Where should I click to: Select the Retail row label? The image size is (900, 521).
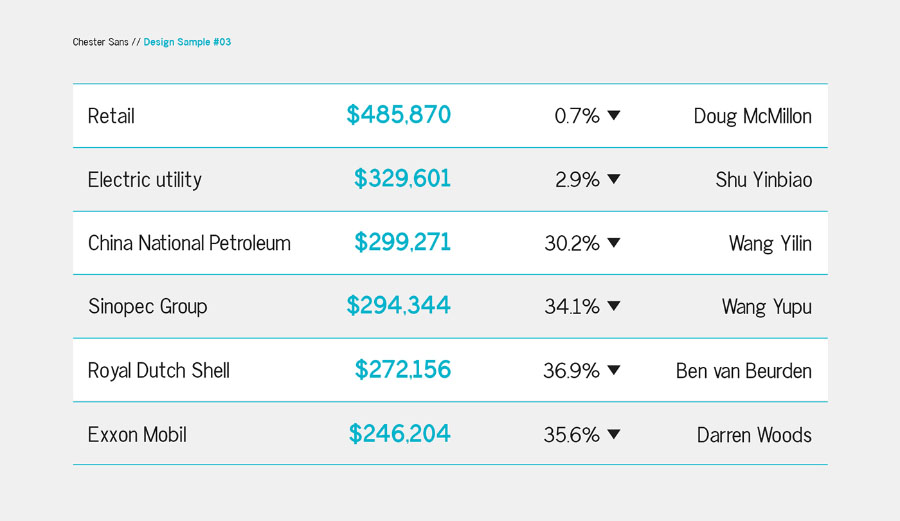111,116
